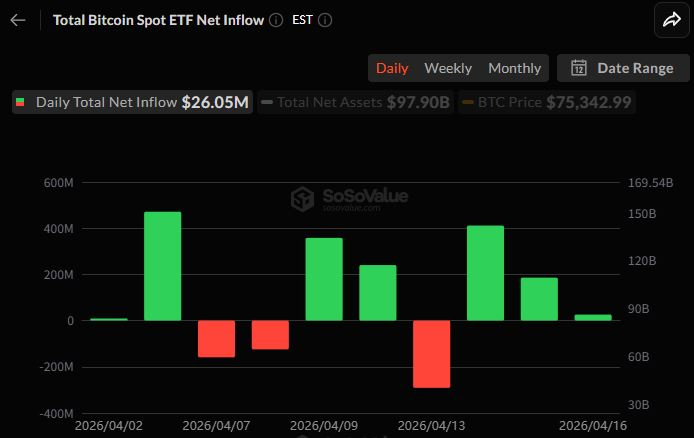694x438 pixels.
Task: Switch to the Monthly interval tab
Action: pos(514,68)
